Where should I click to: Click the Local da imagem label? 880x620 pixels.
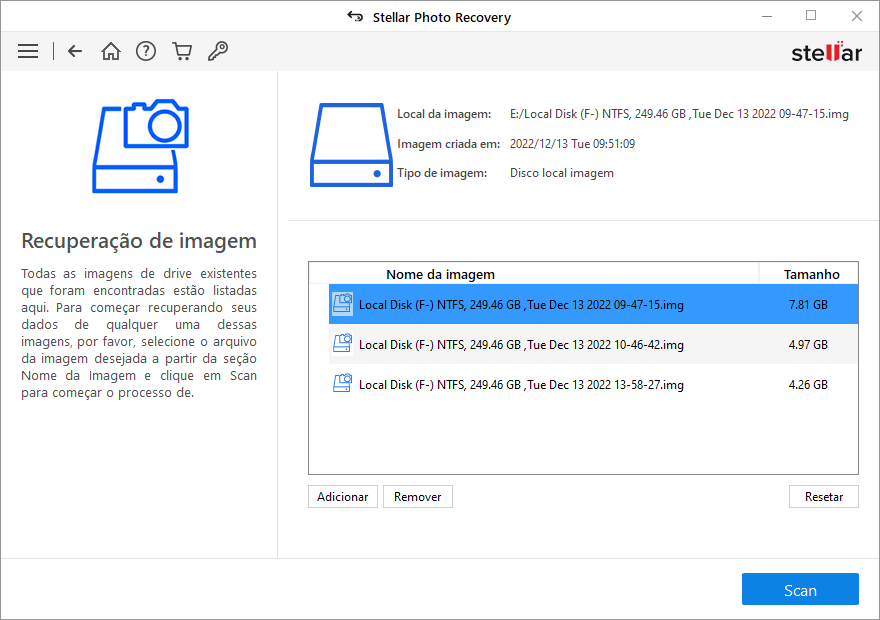coord(444,114)
